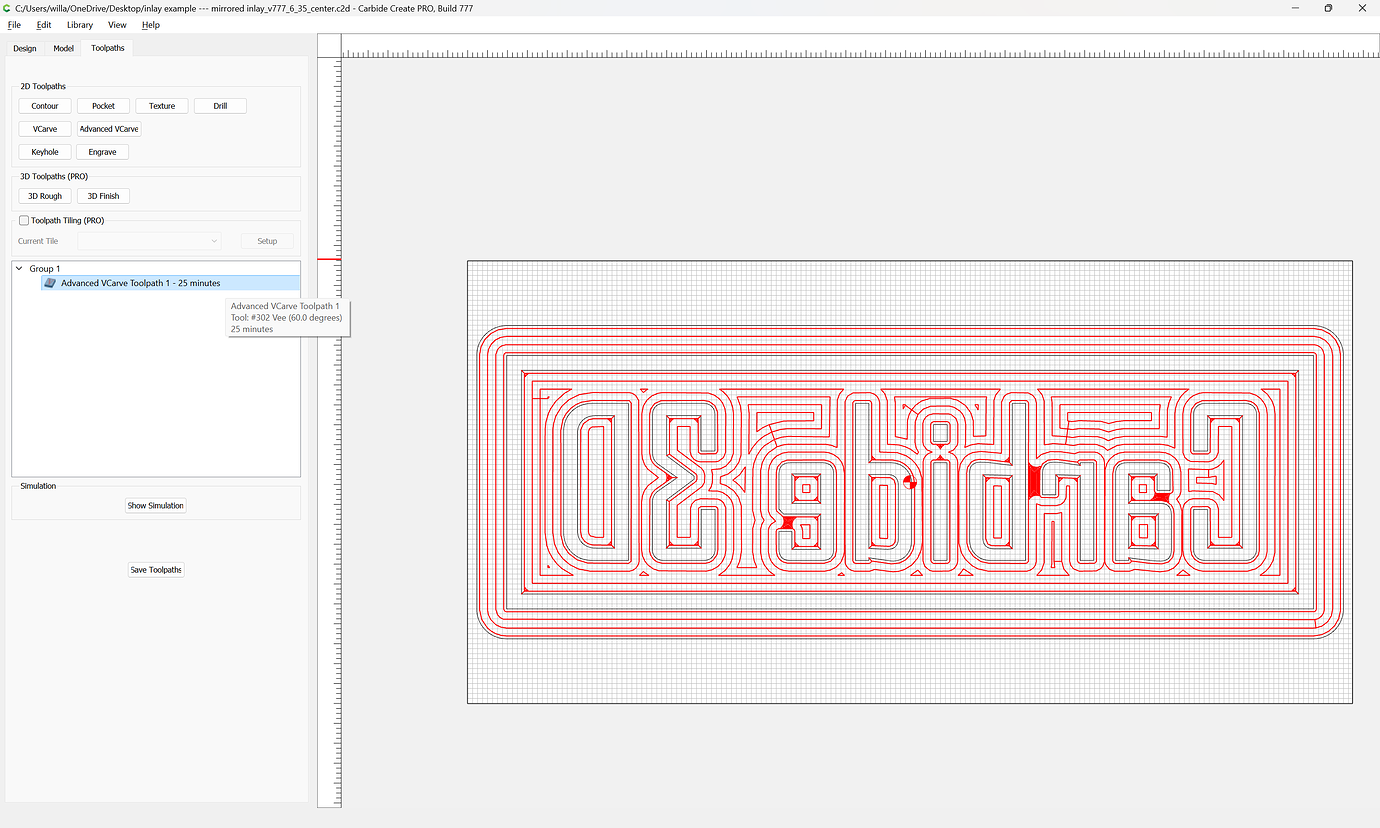Open the File menu
The image size is (1380, 828).
14,25
